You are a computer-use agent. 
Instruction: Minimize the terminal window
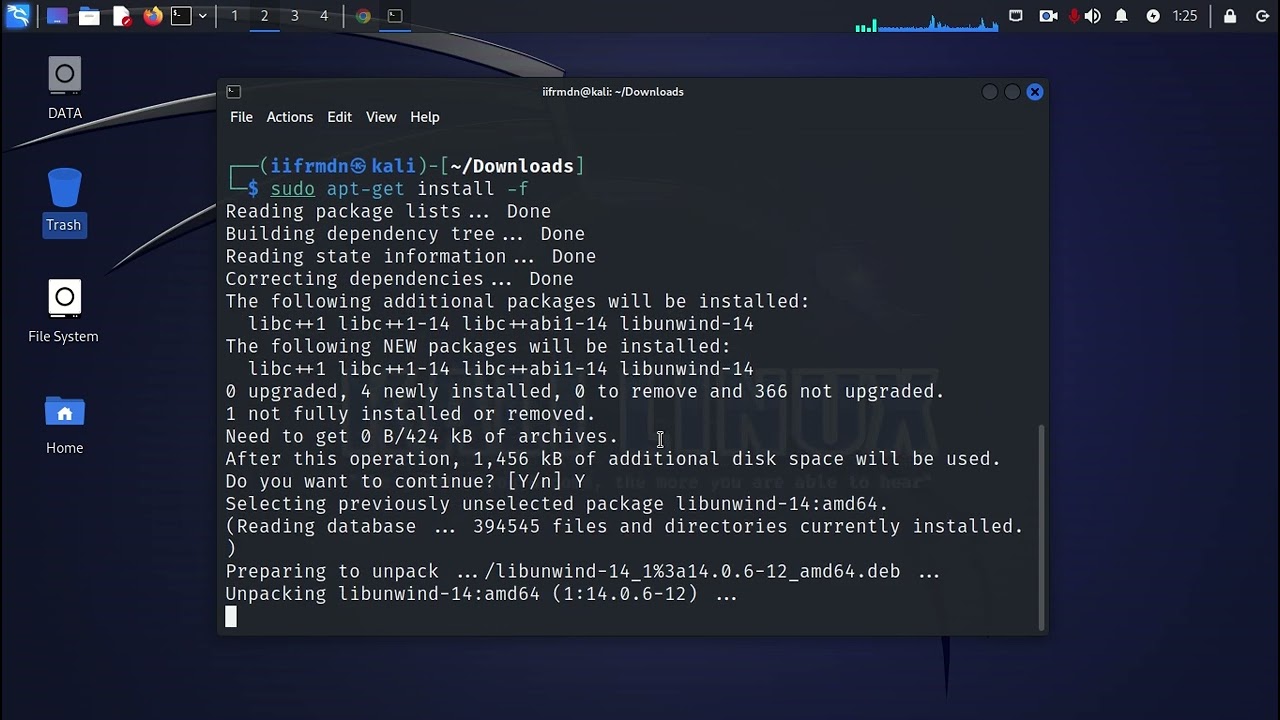[990, 92]
